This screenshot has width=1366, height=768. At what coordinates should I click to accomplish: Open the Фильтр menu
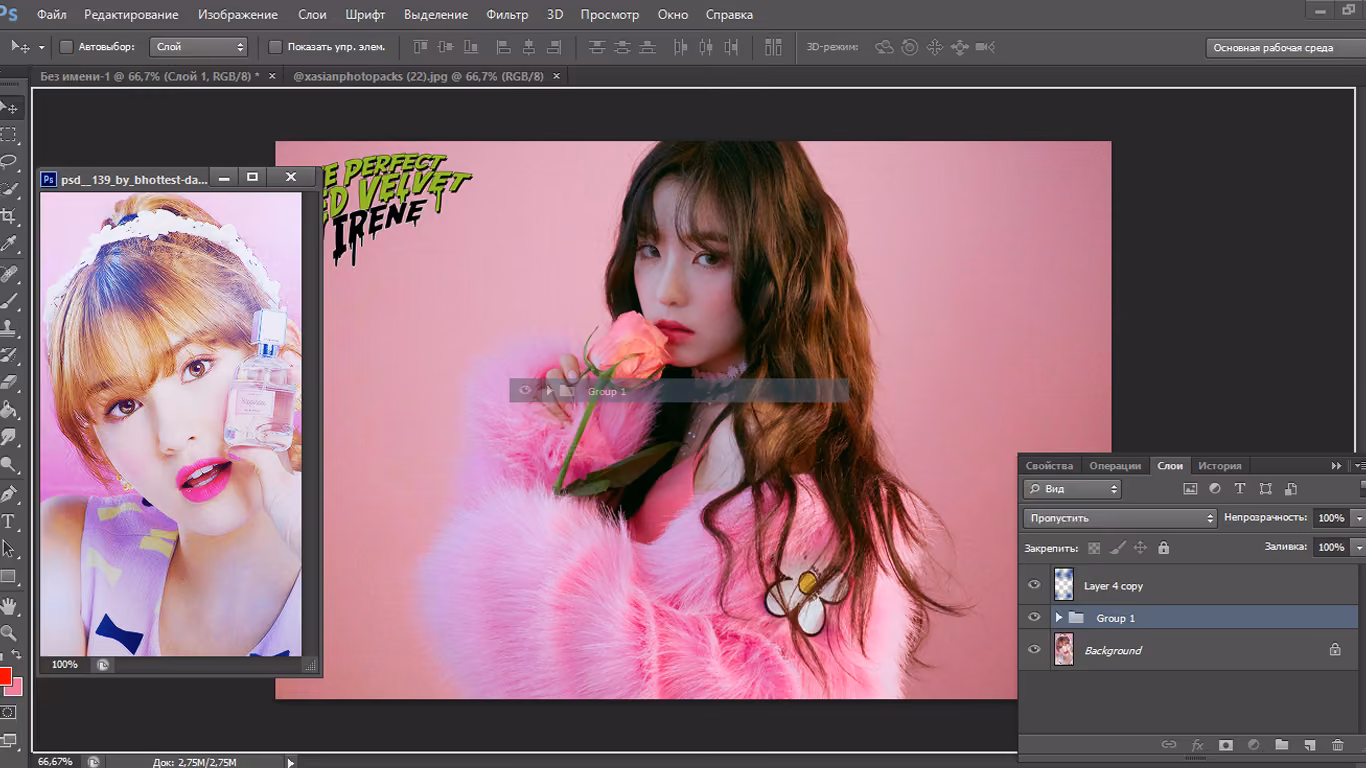pos(507,15)
